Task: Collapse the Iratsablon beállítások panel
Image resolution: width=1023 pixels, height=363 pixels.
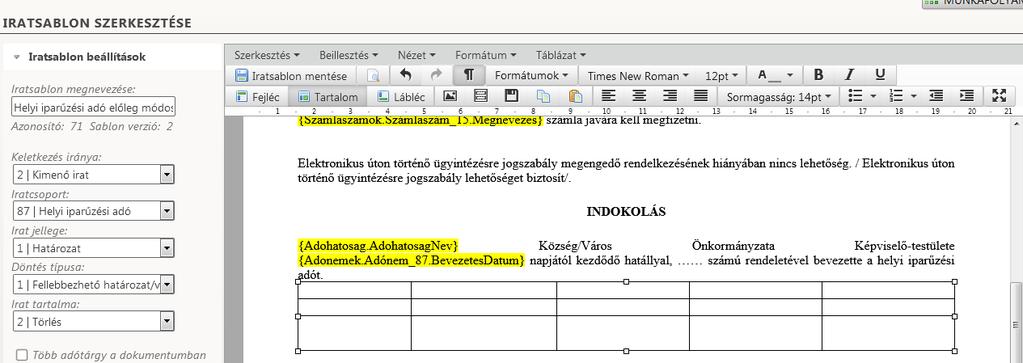Action: (x=17, y=57)
